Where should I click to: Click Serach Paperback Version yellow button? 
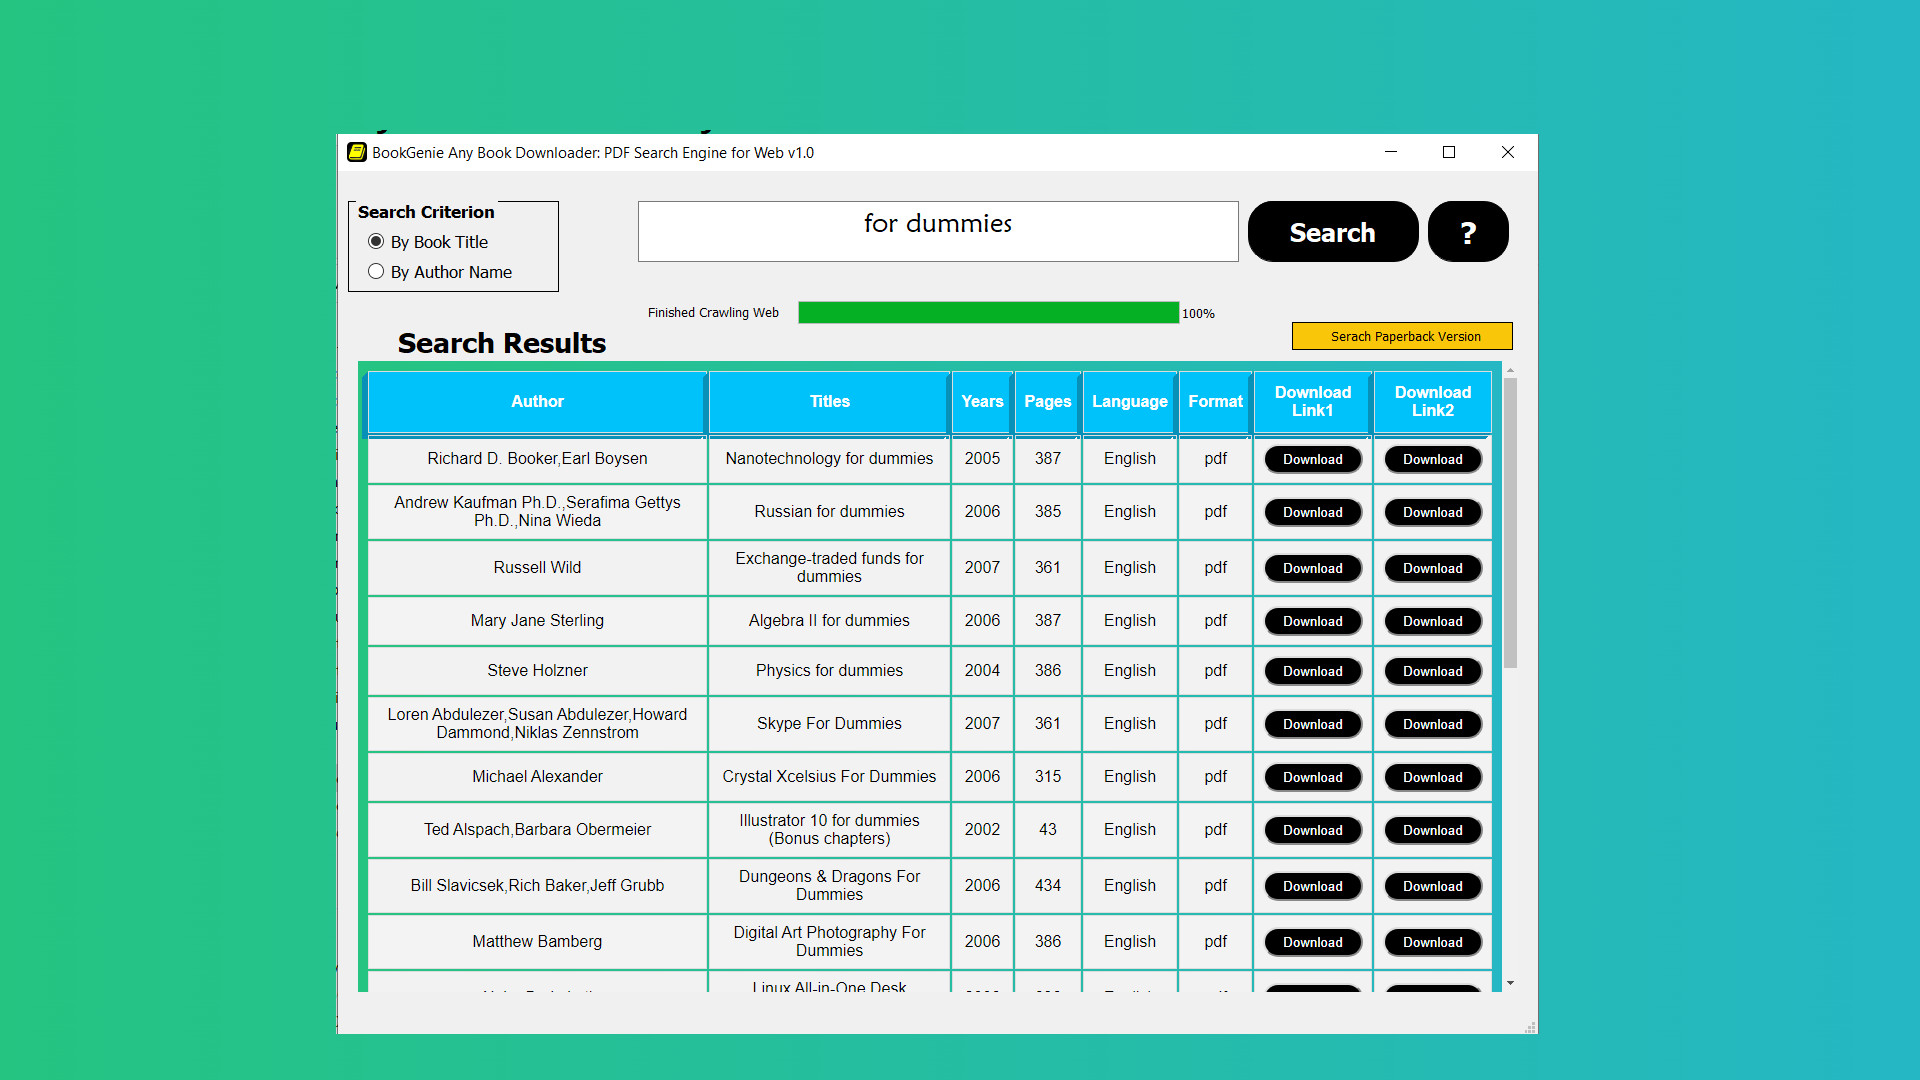pos(1401,336)
